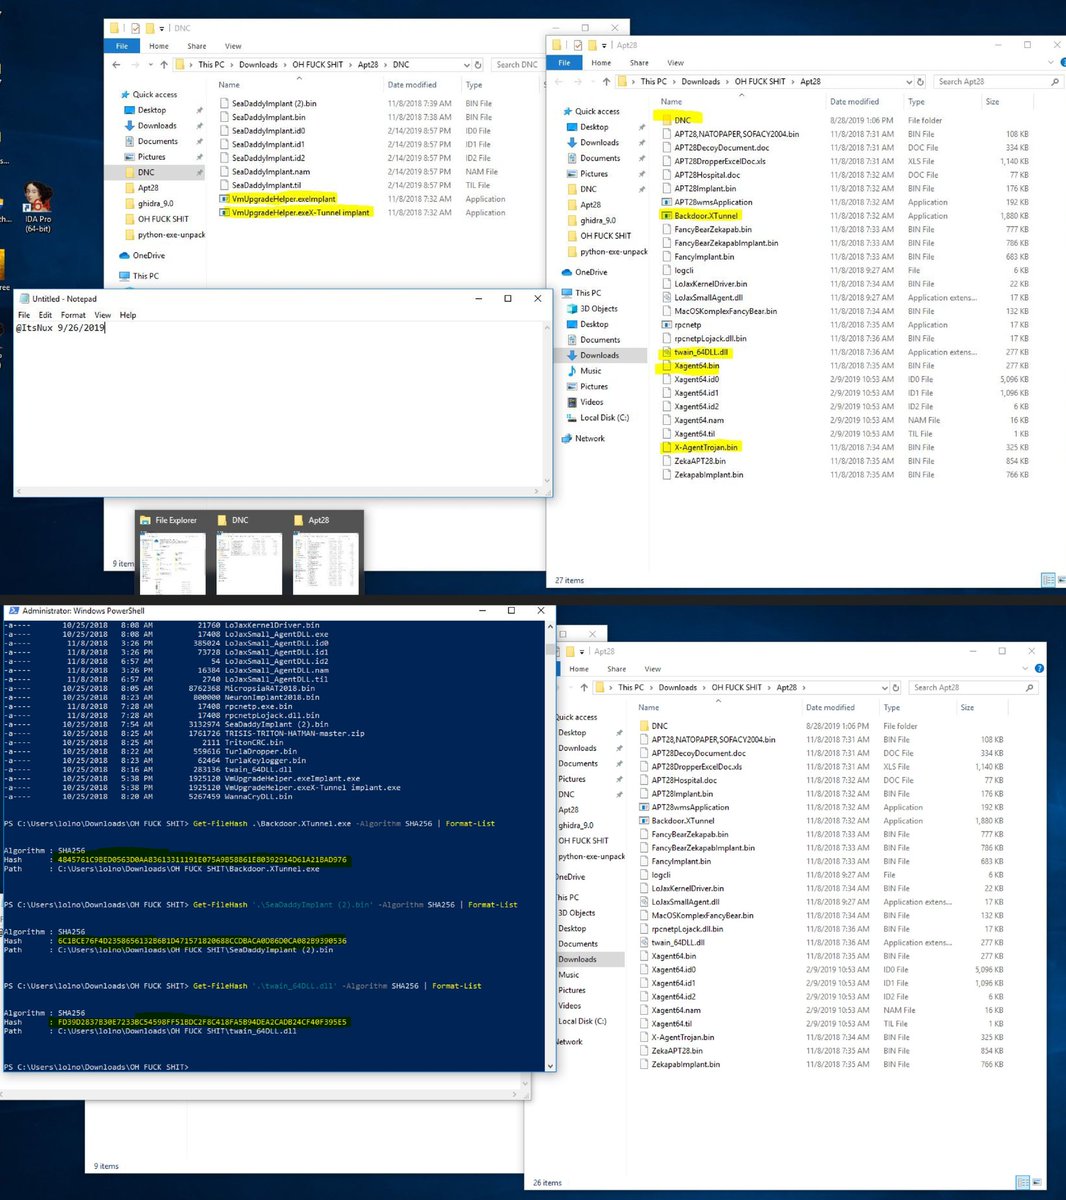This screenshot has height=1200, width=1066.
Task: Click inside the Search Apt28 box
Action: (995, 81)
